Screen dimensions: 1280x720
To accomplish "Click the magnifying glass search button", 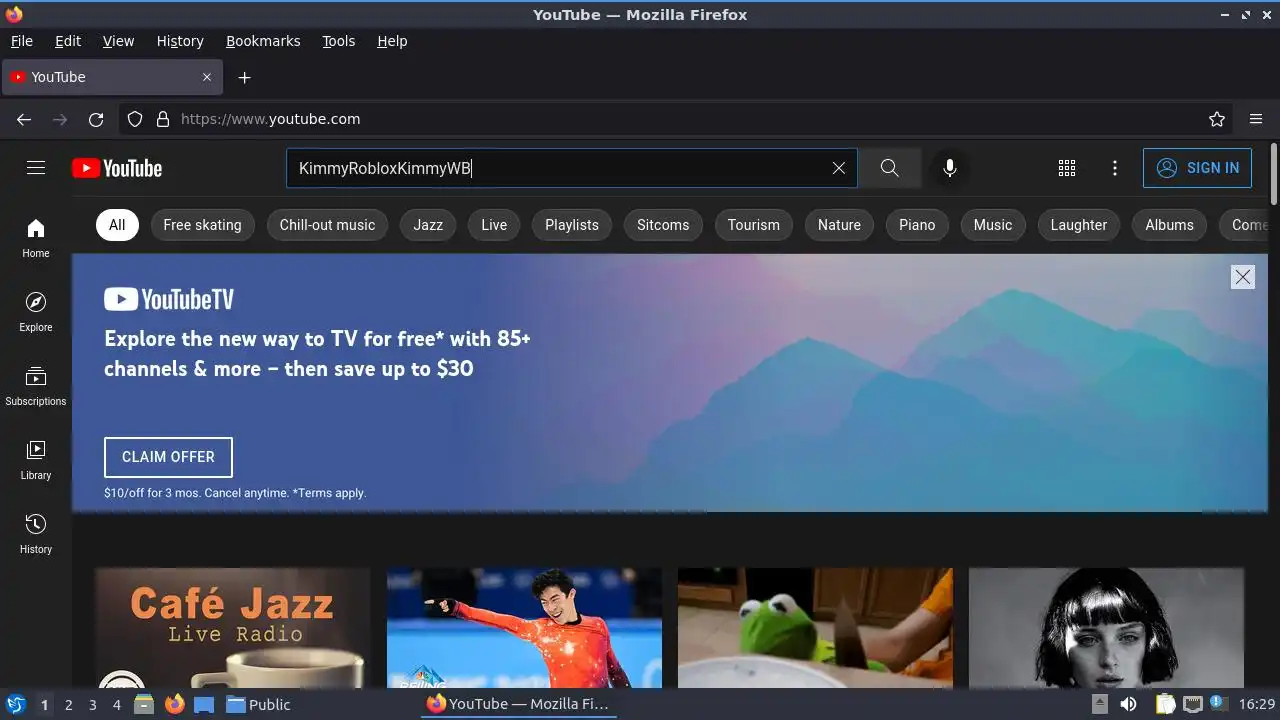I will pyautogui.click(x=889, y=168).
